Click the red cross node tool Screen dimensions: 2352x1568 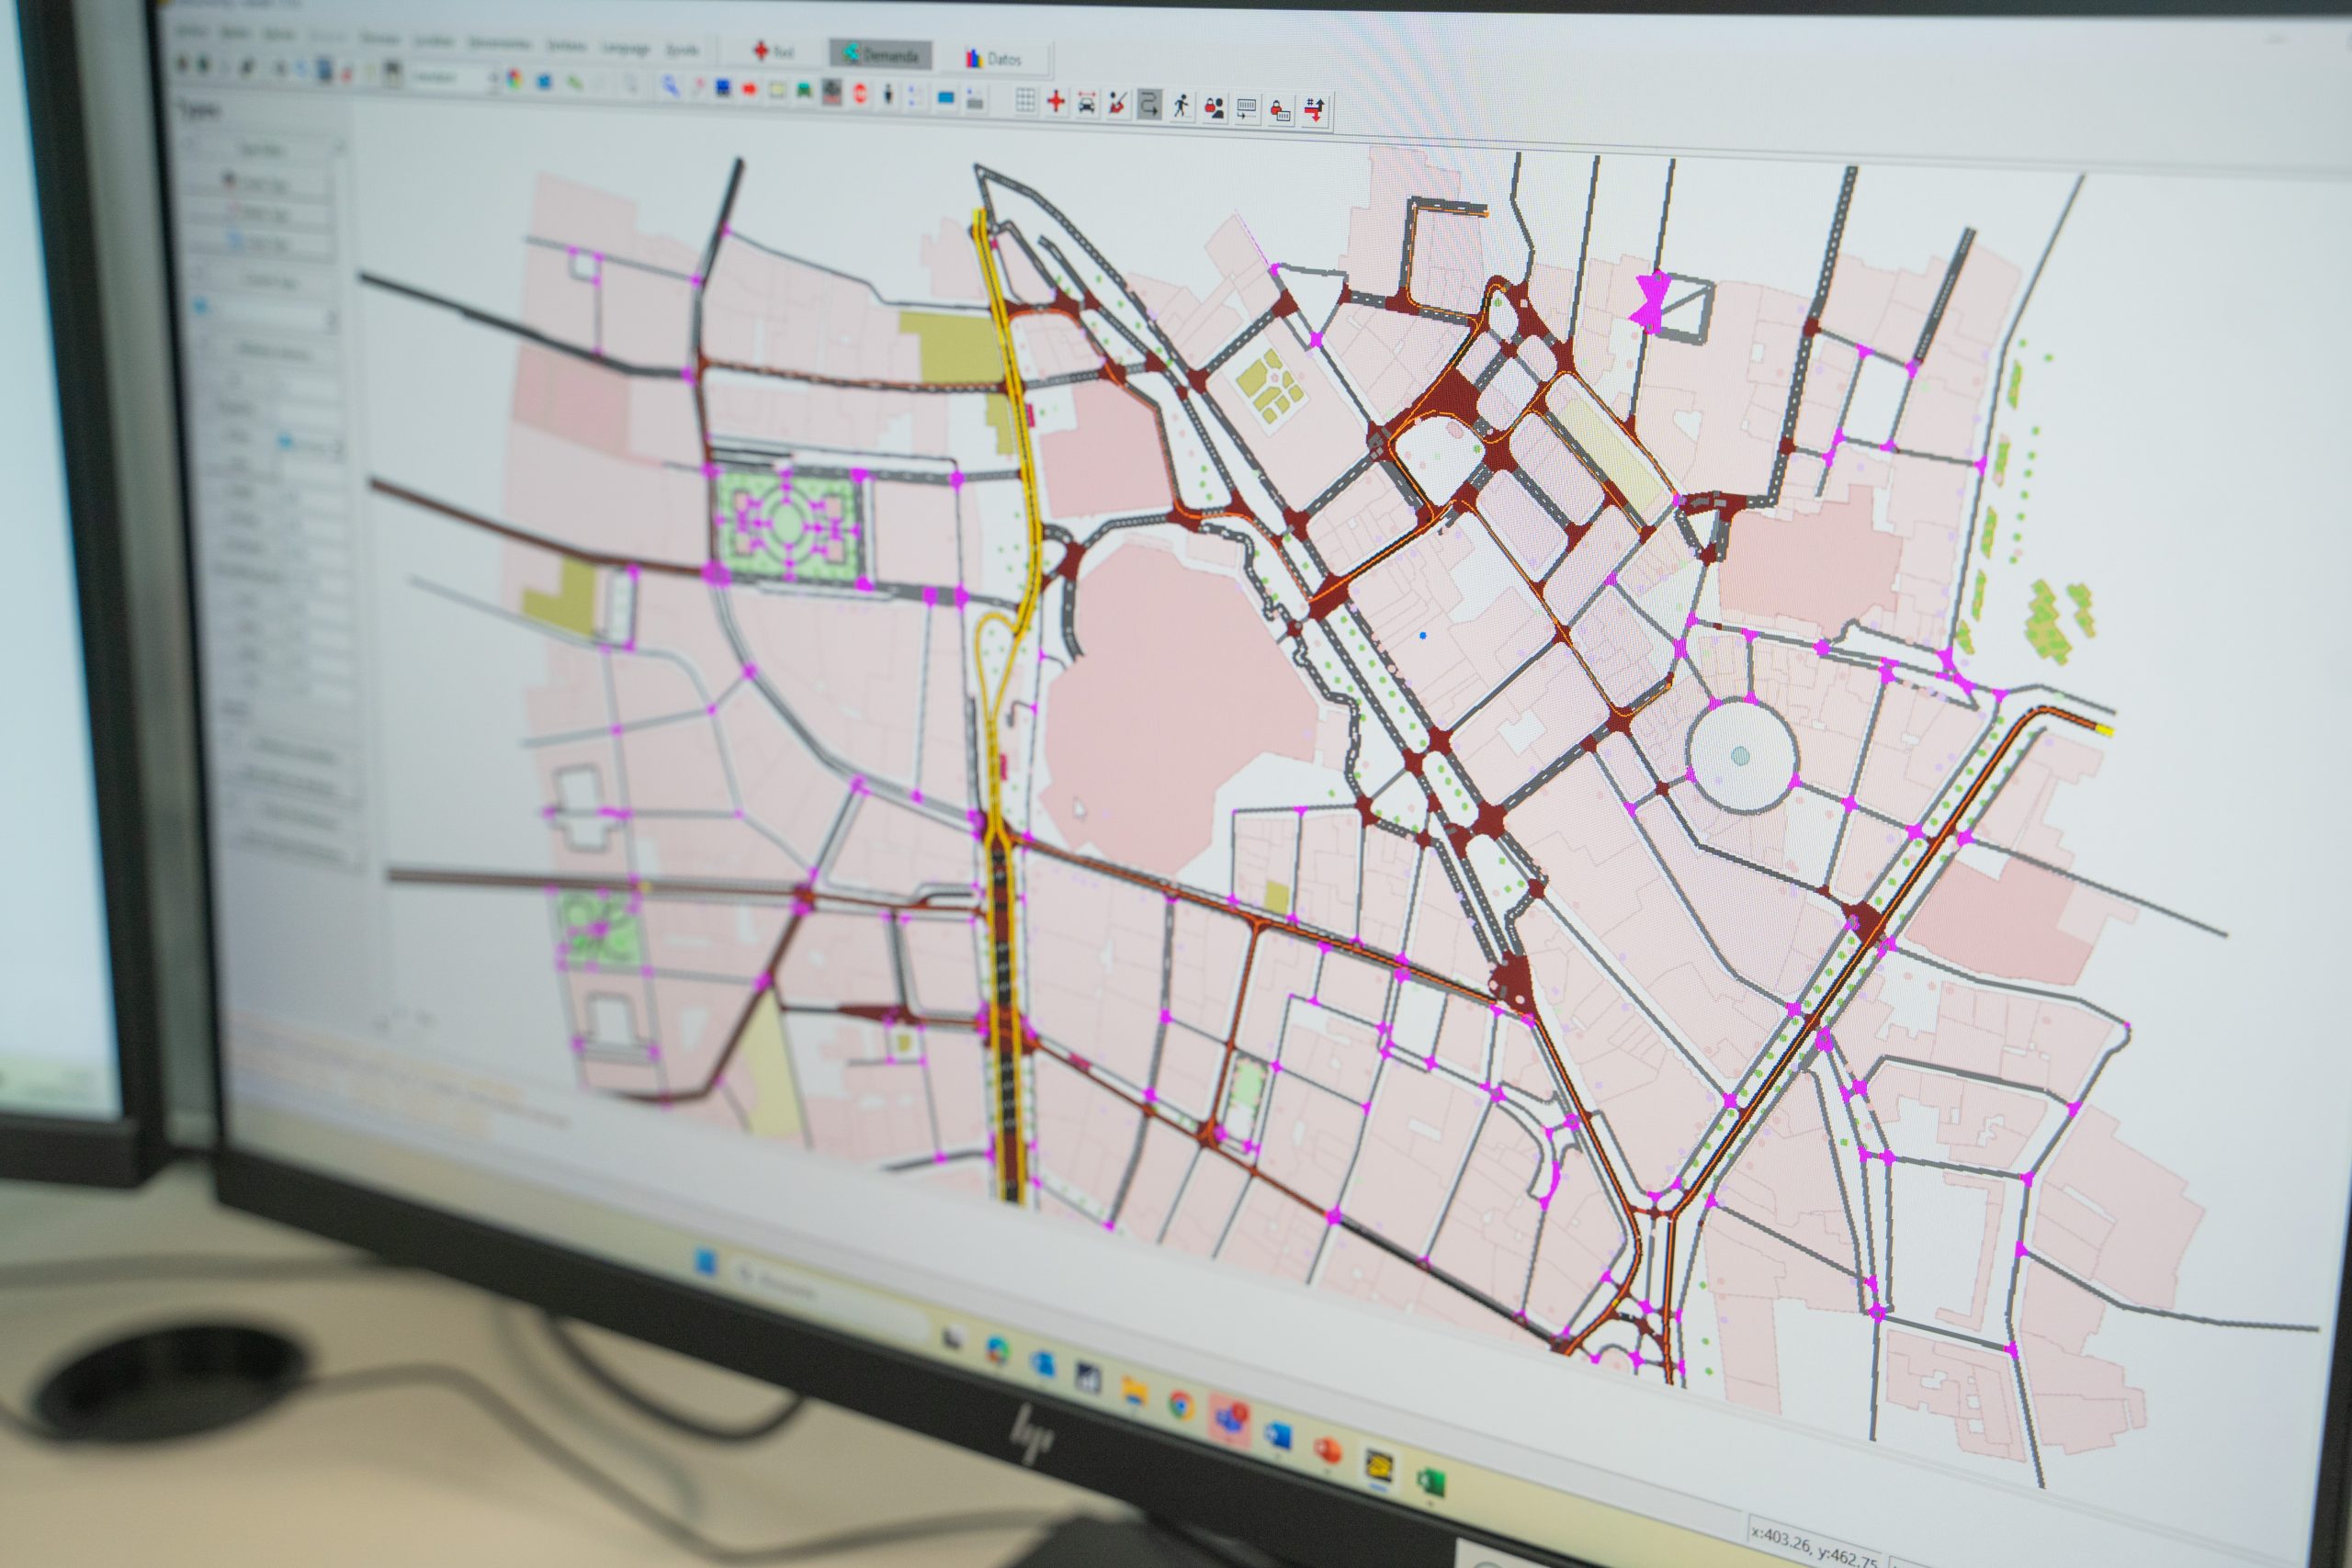click(x=1056, y=101)
